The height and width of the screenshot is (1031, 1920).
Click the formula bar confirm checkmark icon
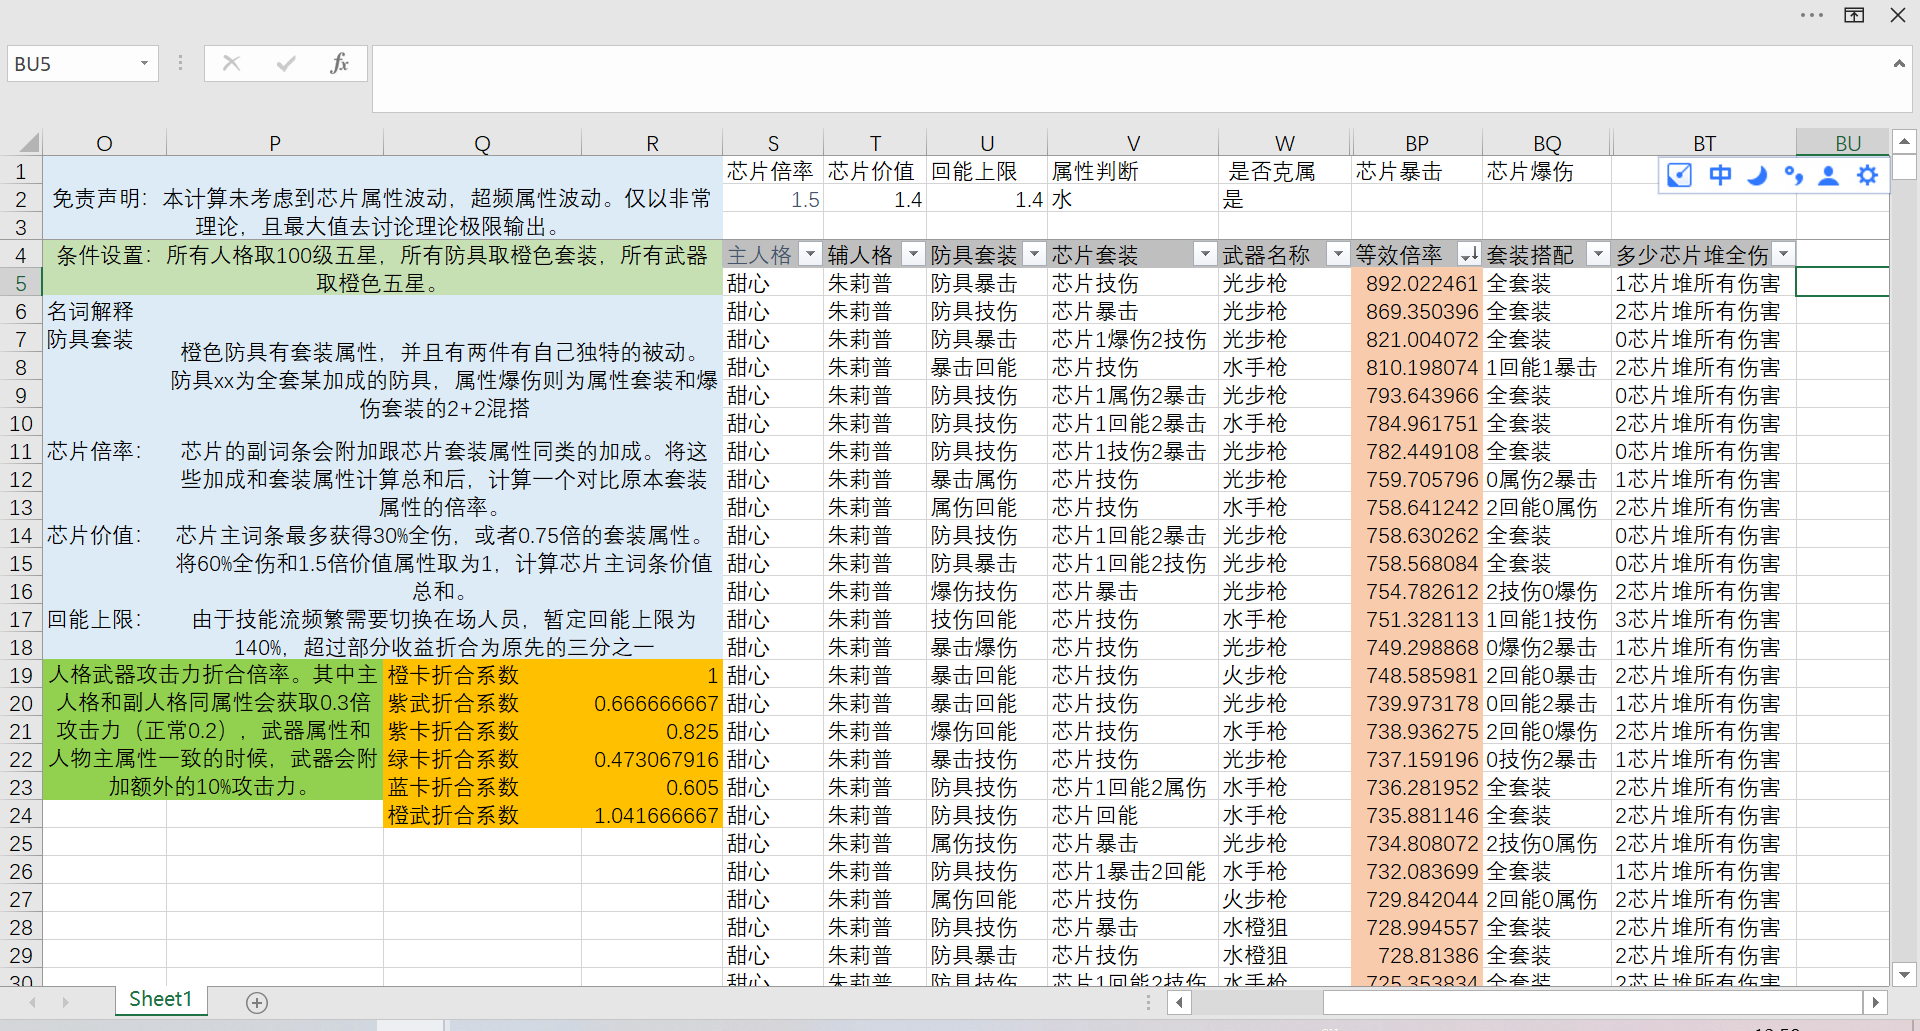pos(286,63)
